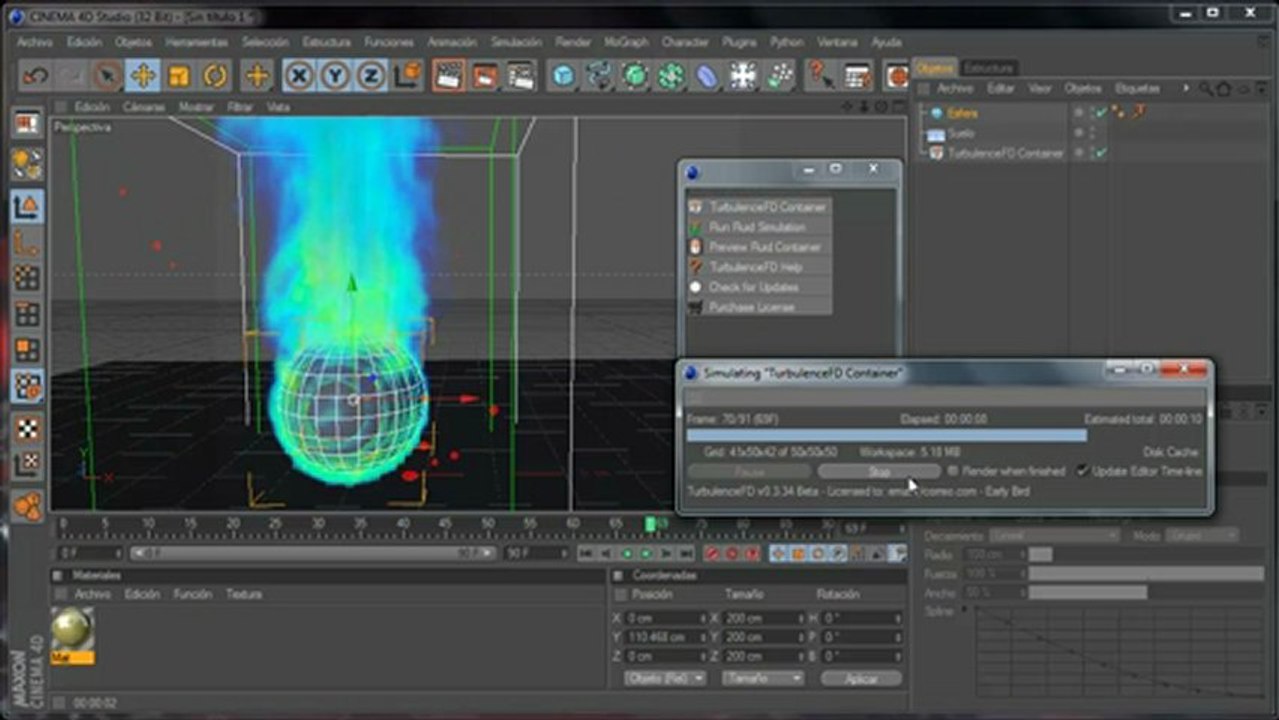Image resolution: width=1279 pixels, height=720 pixels.
Task: Open the Decaimiento dropdown
Action: [x=1055, y=536]
